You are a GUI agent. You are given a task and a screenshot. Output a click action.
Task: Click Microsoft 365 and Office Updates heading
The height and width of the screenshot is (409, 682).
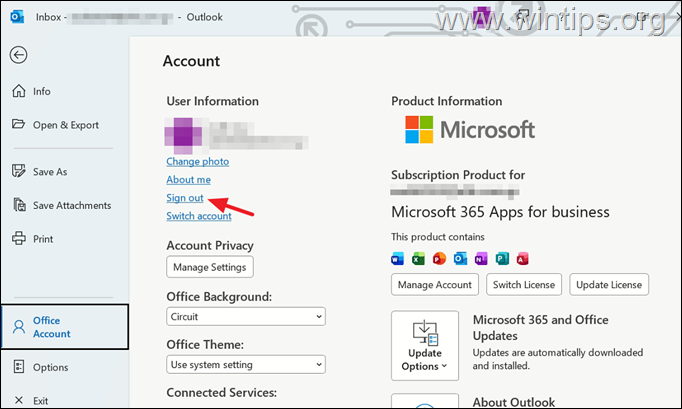point(541,328)
